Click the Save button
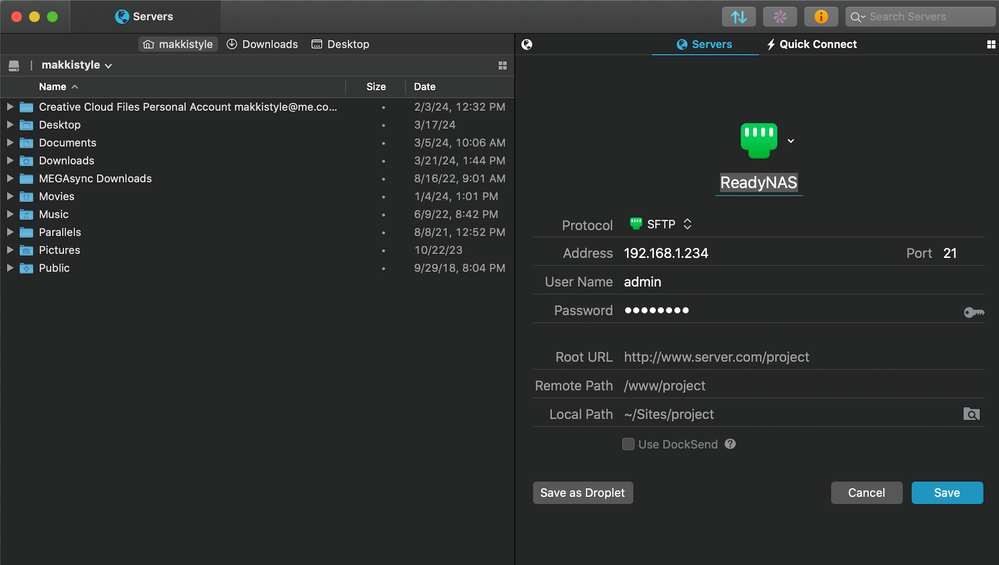Viewport: 999px width, 565px height. (x=946, y=492)
